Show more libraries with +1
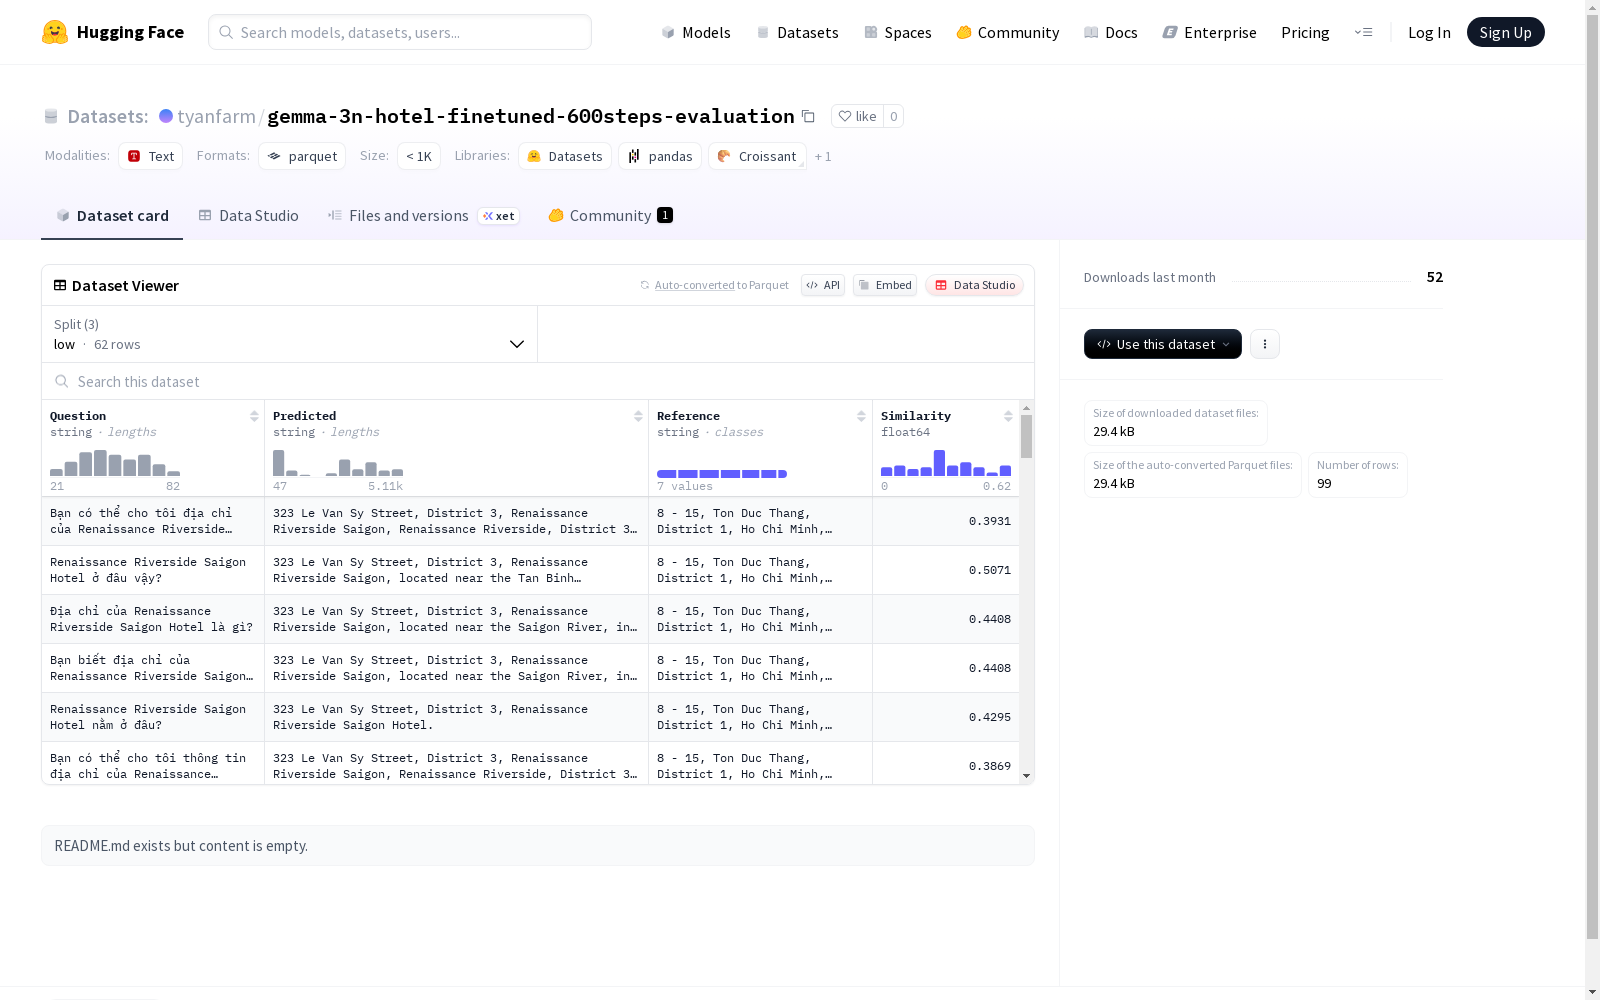 [x=823, y=156]
